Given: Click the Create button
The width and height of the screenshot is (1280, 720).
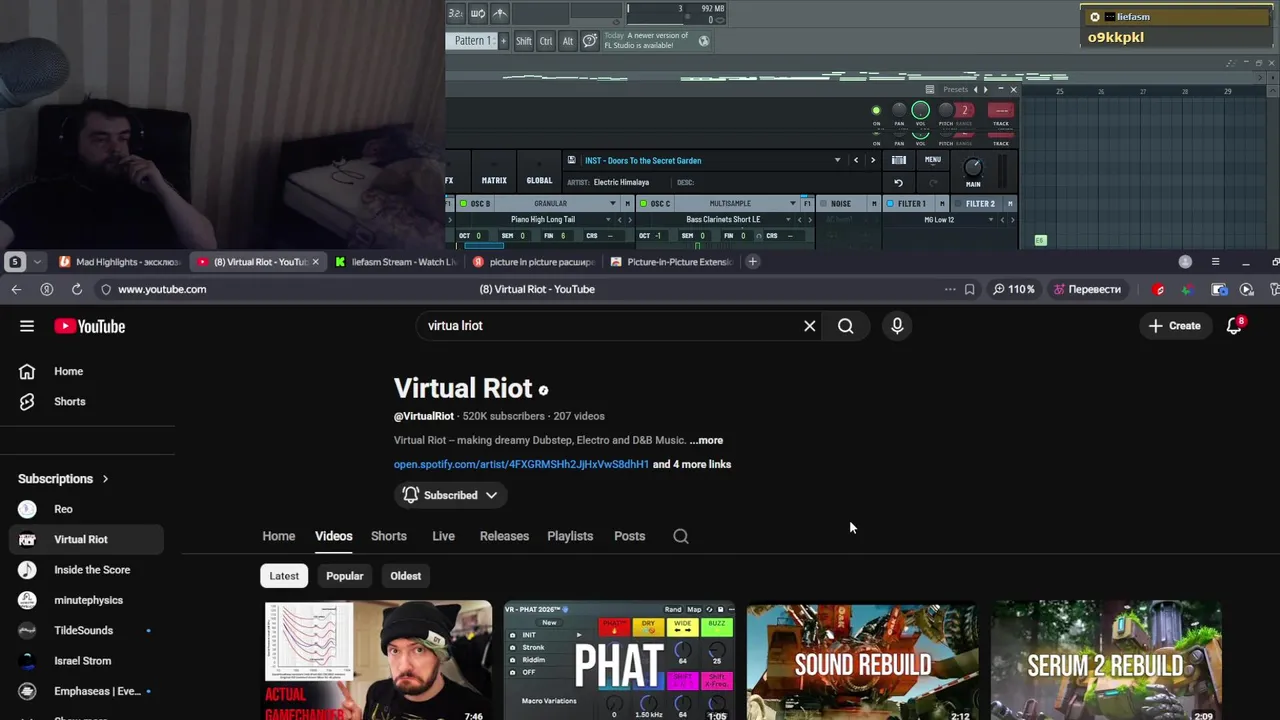Looking at the screenshot, I should 1175,326.
